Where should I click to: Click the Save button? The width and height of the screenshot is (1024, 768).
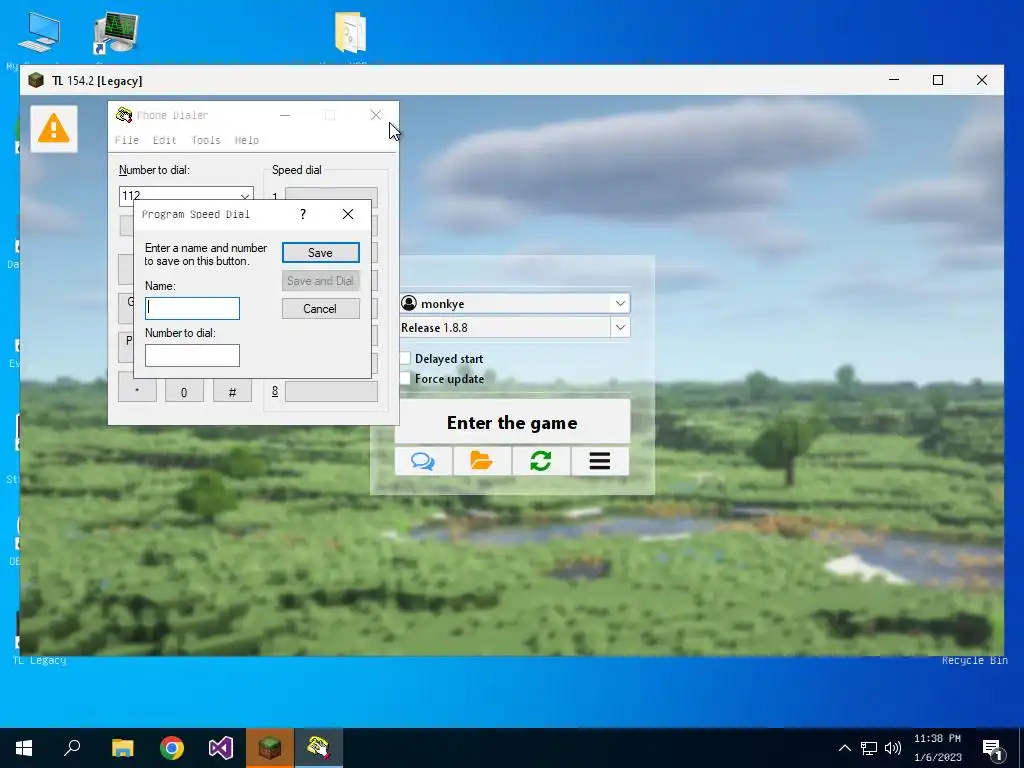tap(321, 253)
